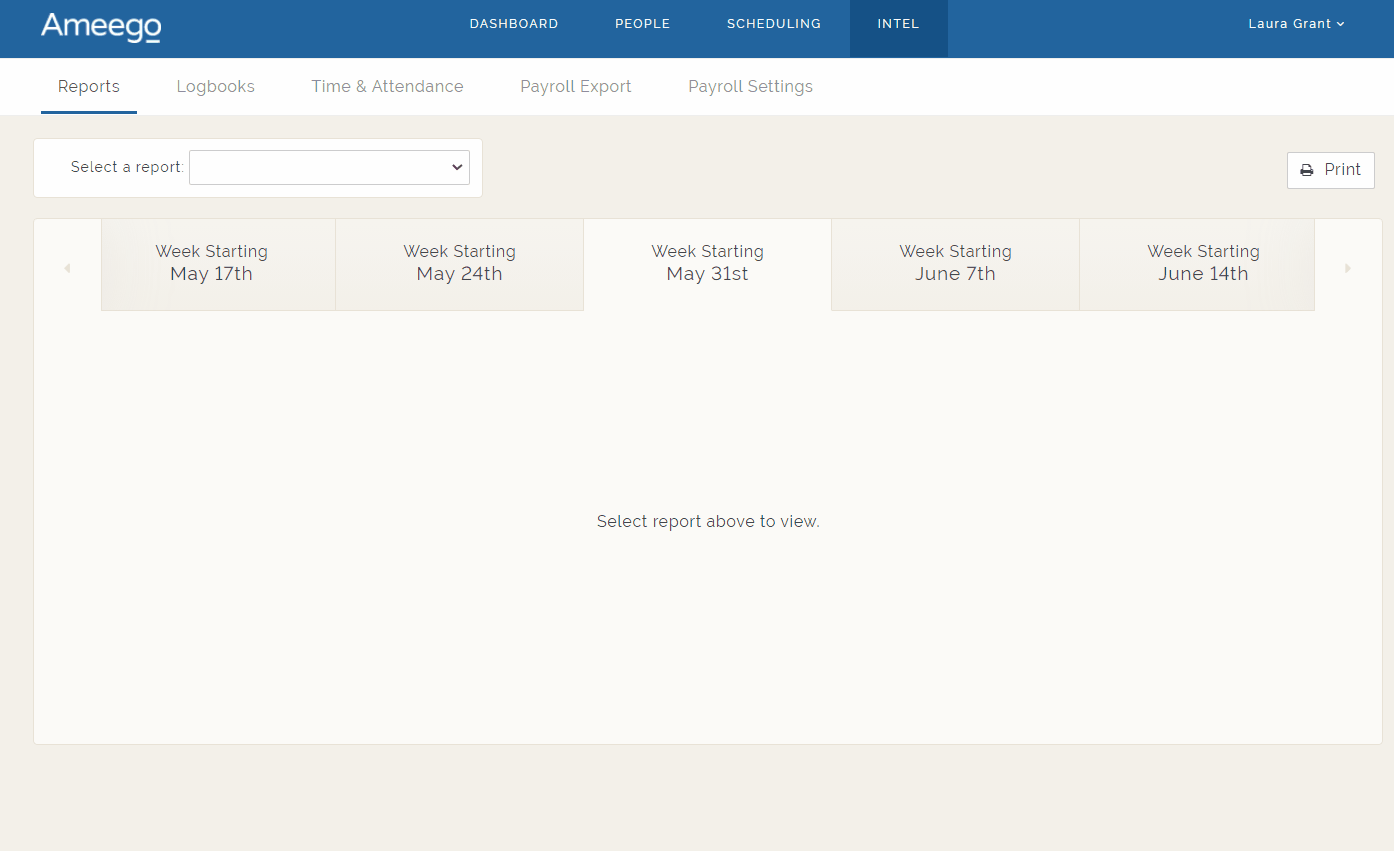
Task: Open the Scheduling section
Action: (774, 24)
